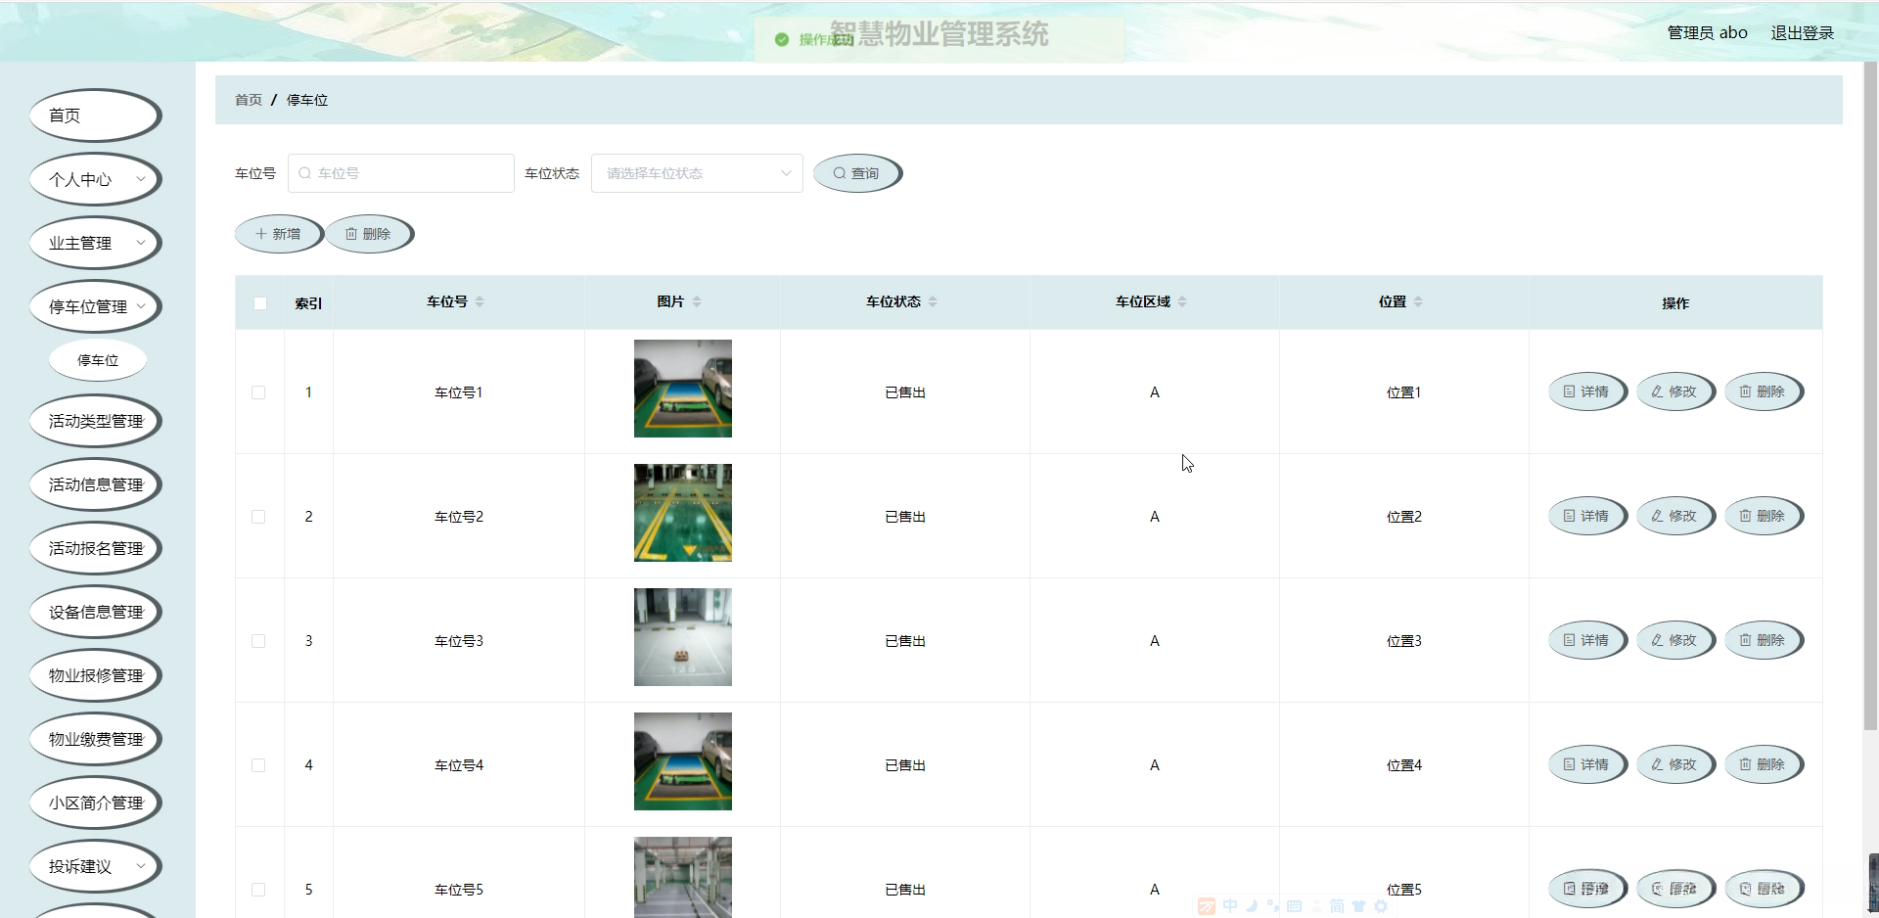Screen dimensions: 1879x918
Task: Click the 查询 search button
Action: [x=858, y=173]
